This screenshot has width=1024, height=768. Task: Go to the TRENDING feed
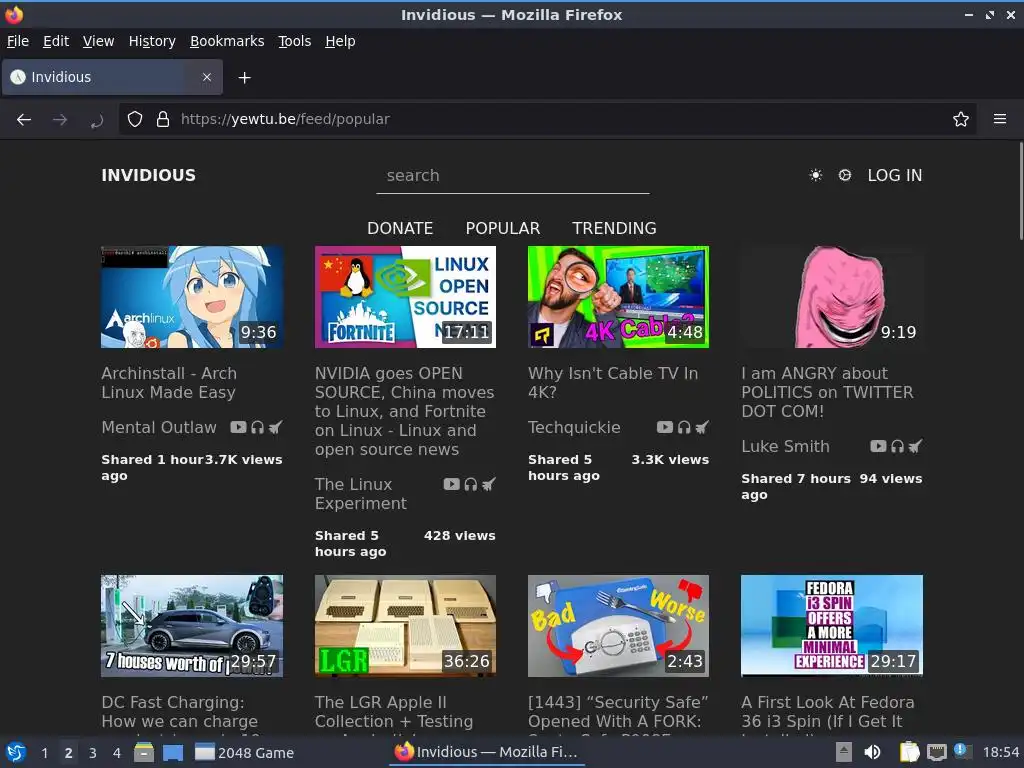point(615,228)
